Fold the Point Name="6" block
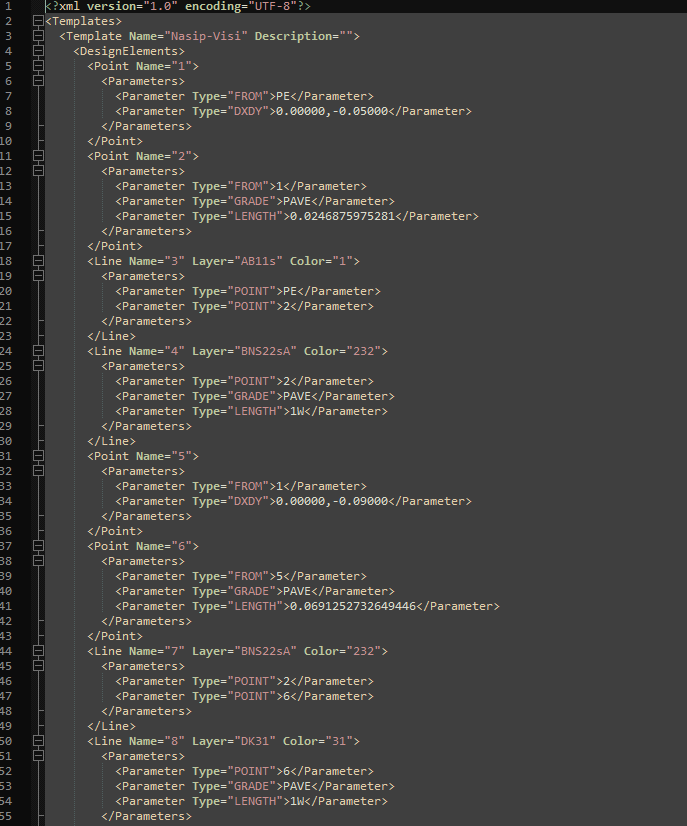This screenshot has height=826, width=687. 38,546
